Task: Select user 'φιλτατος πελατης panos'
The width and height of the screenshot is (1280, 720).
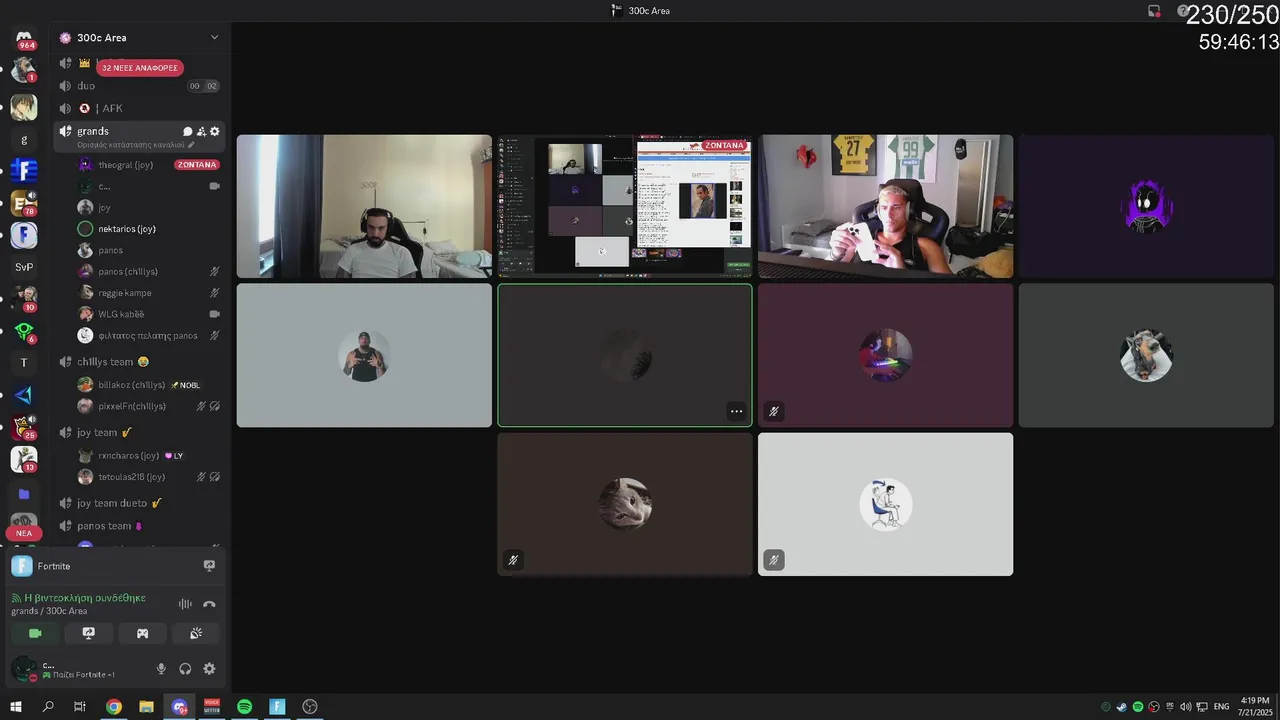Action: click(149, 336)
